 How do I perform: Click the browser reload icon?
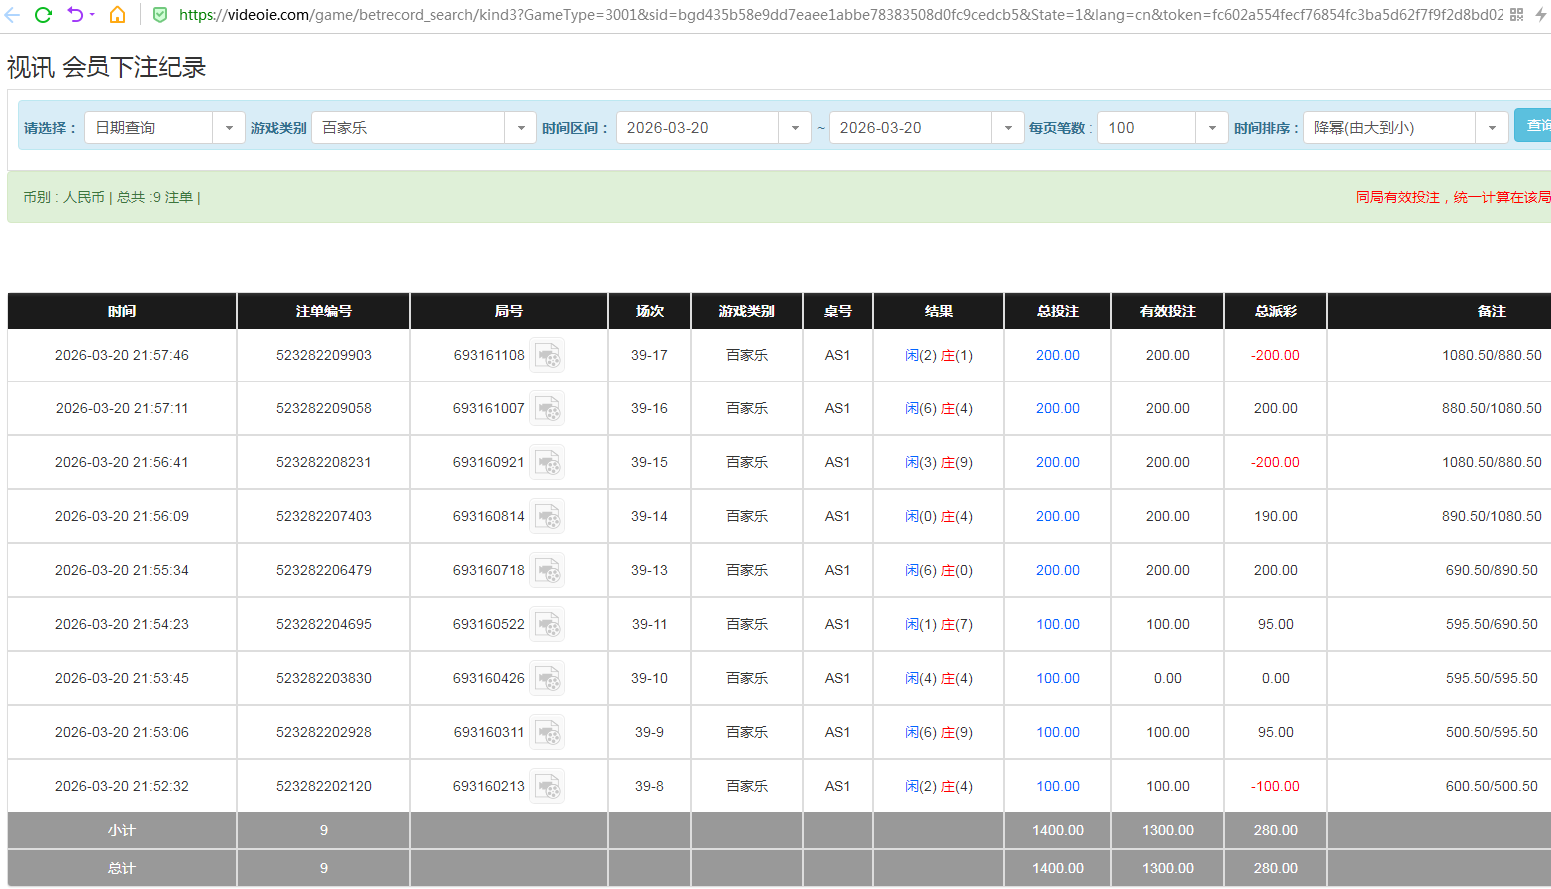coord(43,15)
